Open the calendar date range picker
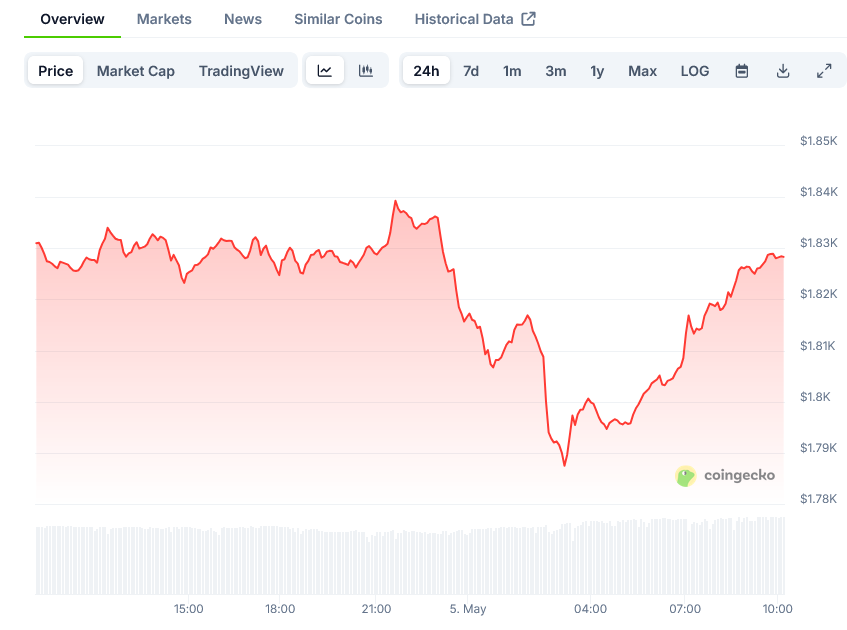This screenshot has height=630, width=847. click(x=741, y=71)
